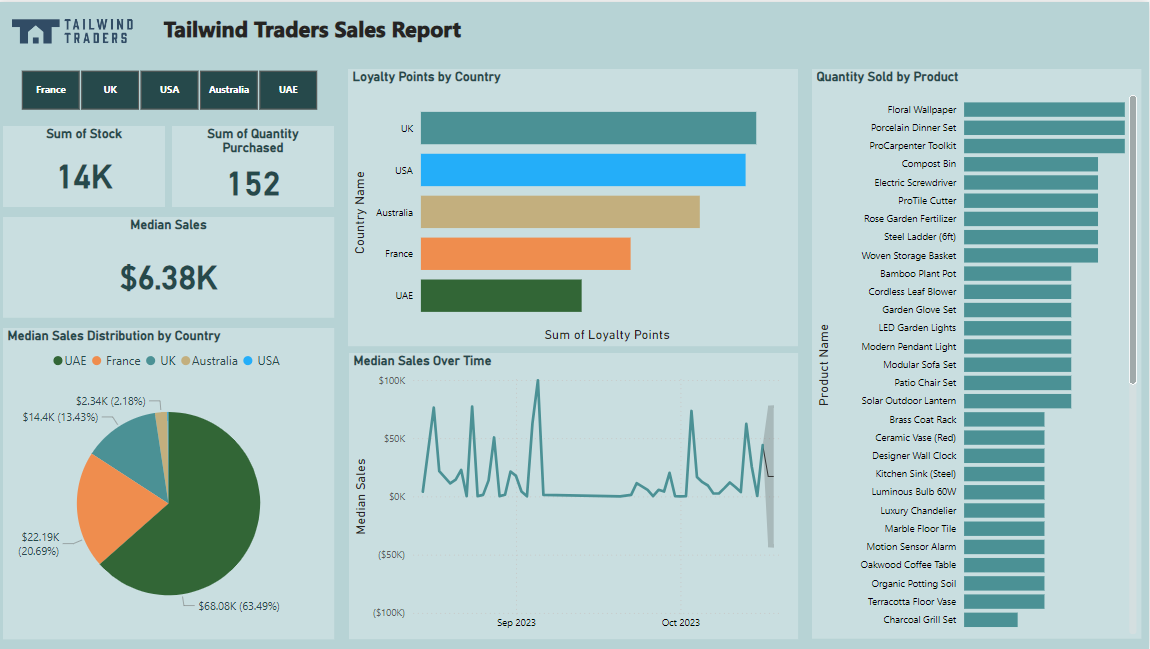Select the UK country slicer button
This screenshot has height=649, width=1150.
pos(110,90)
